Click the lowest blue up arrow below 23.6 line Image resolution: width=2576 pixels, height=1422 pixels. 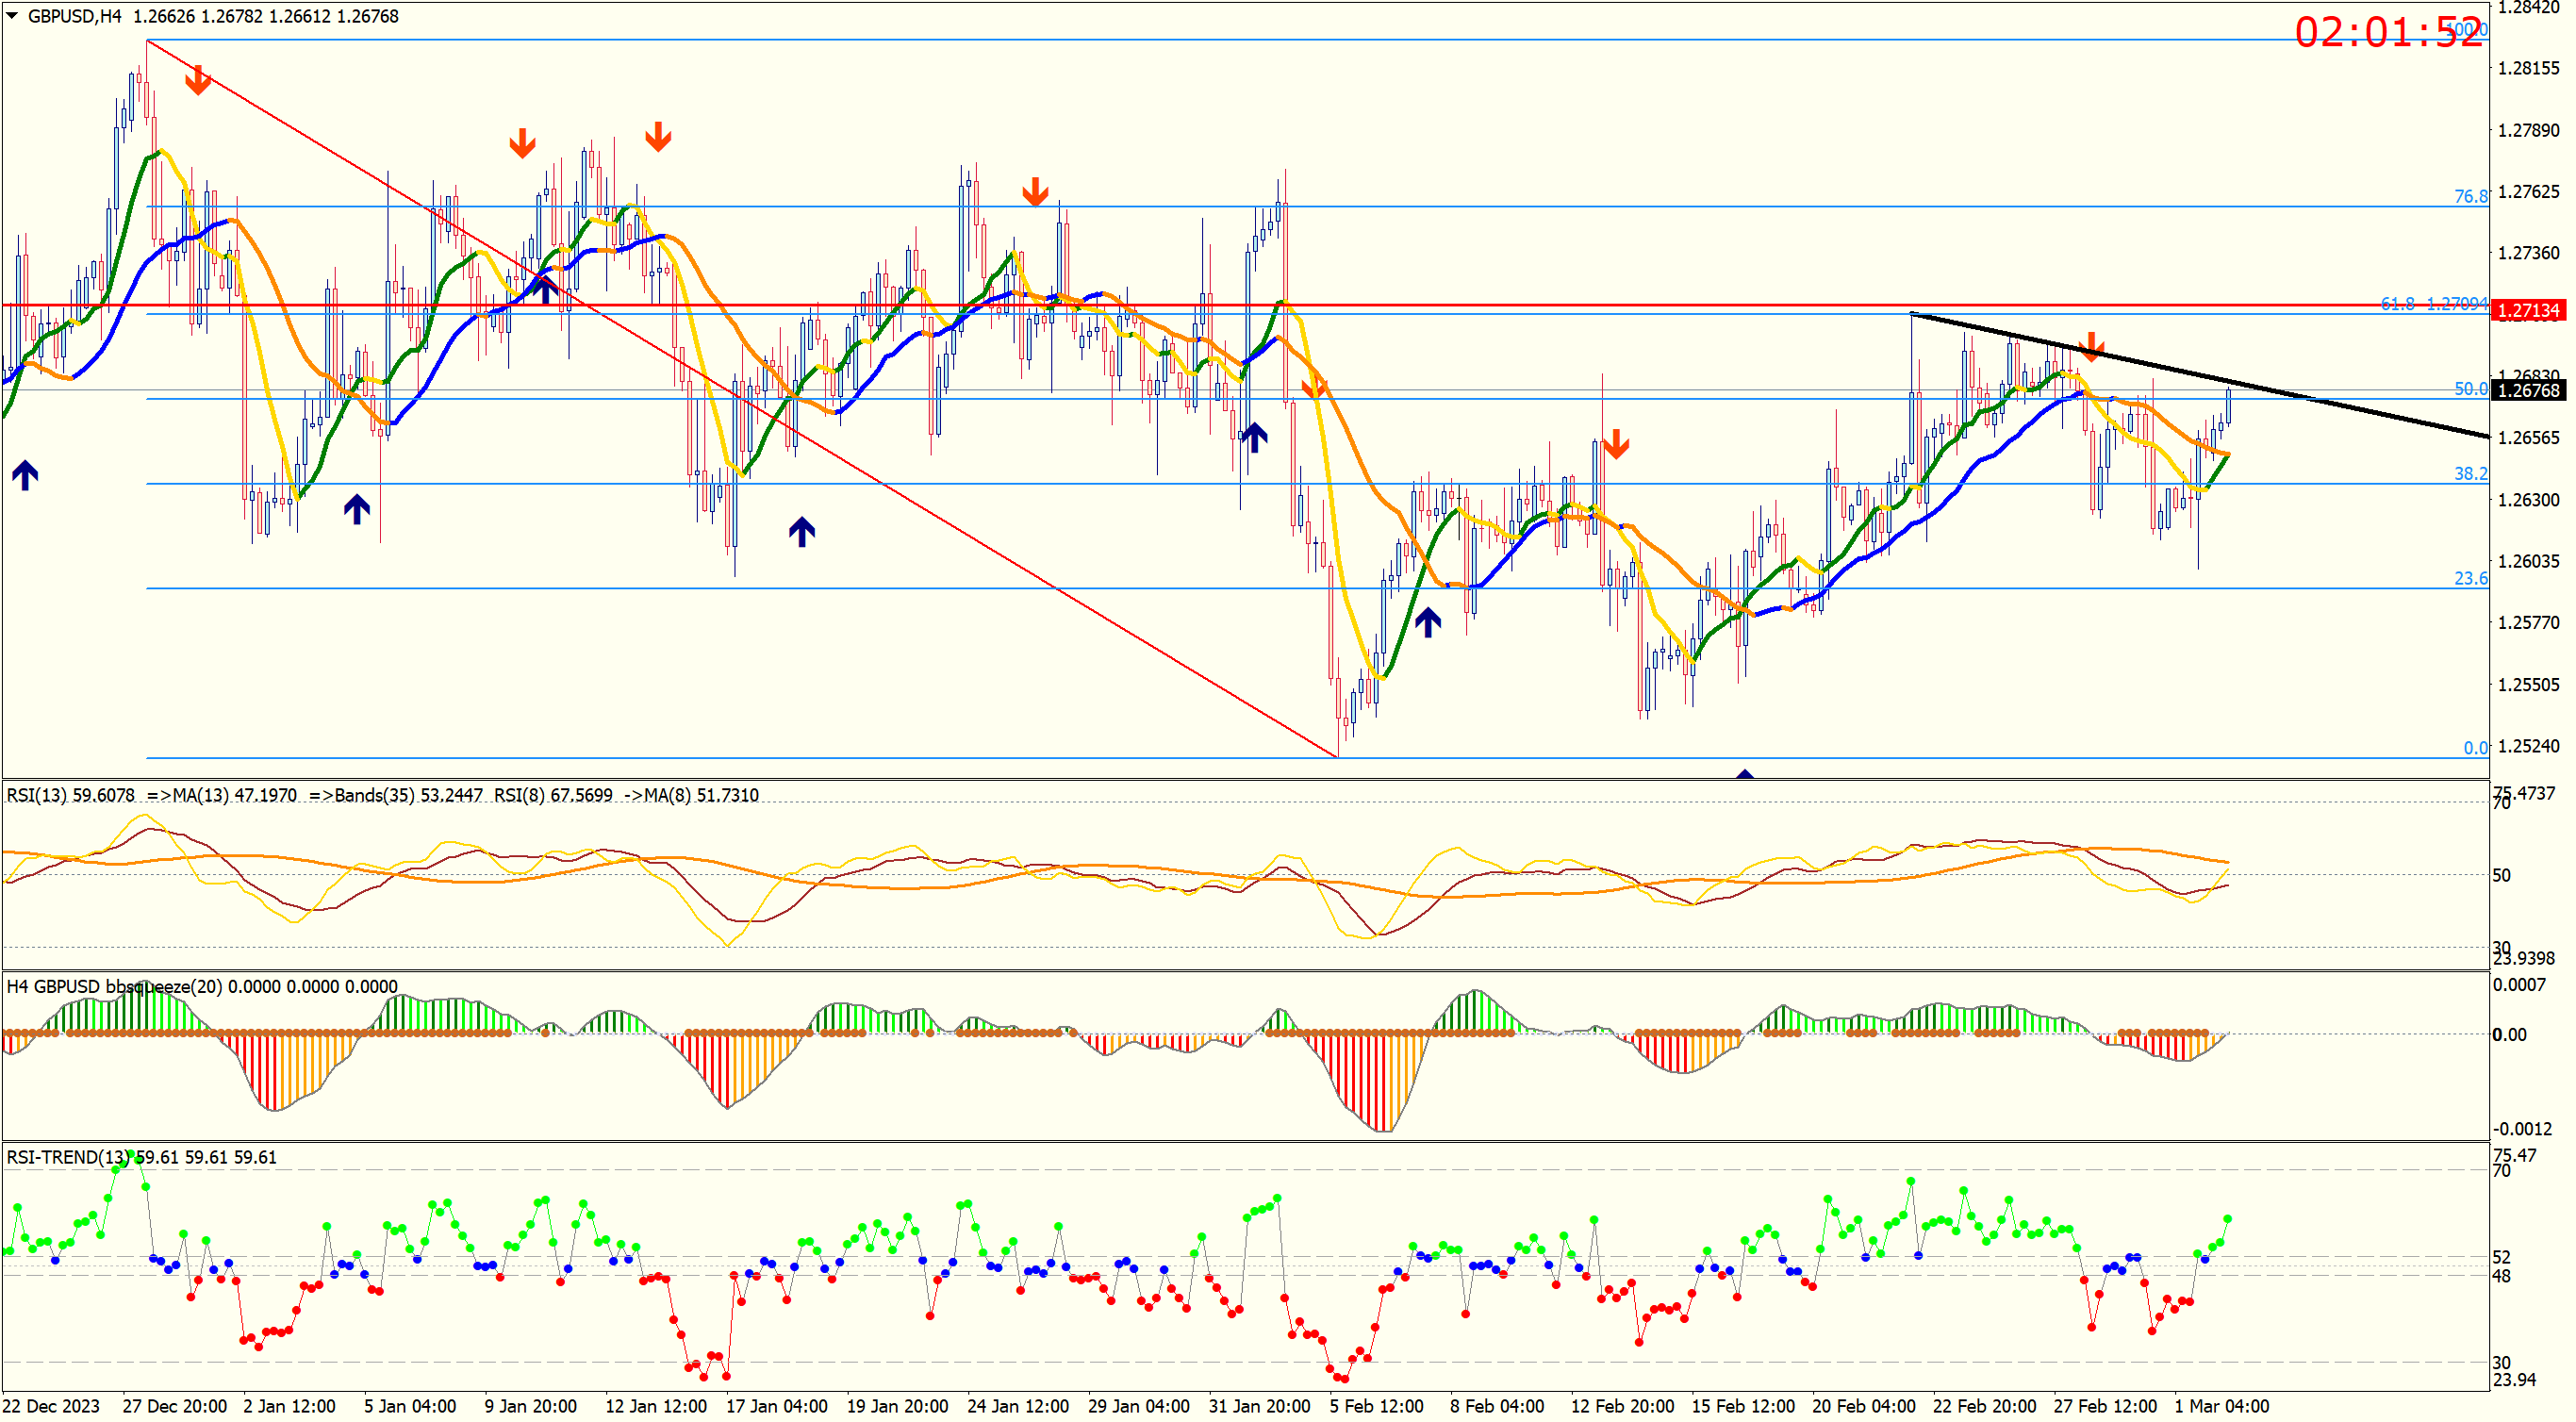(1428, 622)
